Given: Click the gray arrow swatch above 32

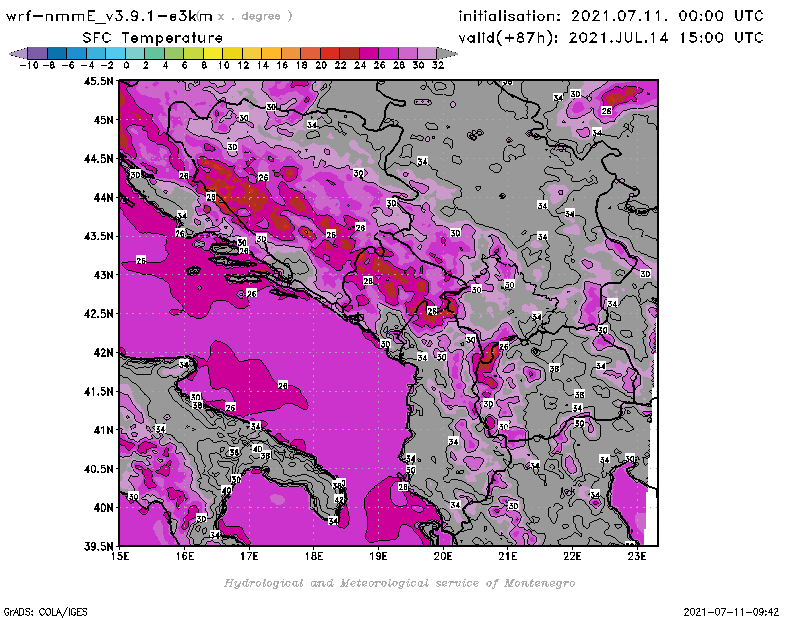Looking at the screenshot, I should coord(447,53).
